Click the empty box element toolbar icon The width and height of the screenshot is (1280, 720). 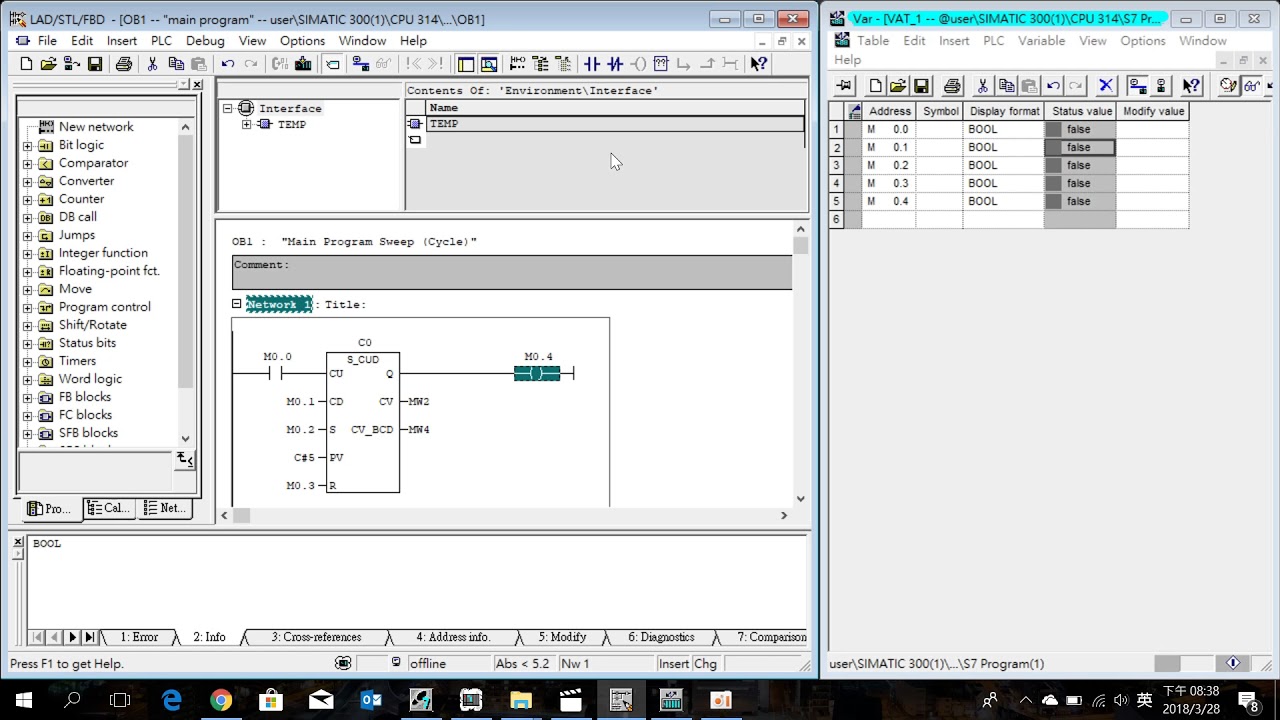(661, 64)
